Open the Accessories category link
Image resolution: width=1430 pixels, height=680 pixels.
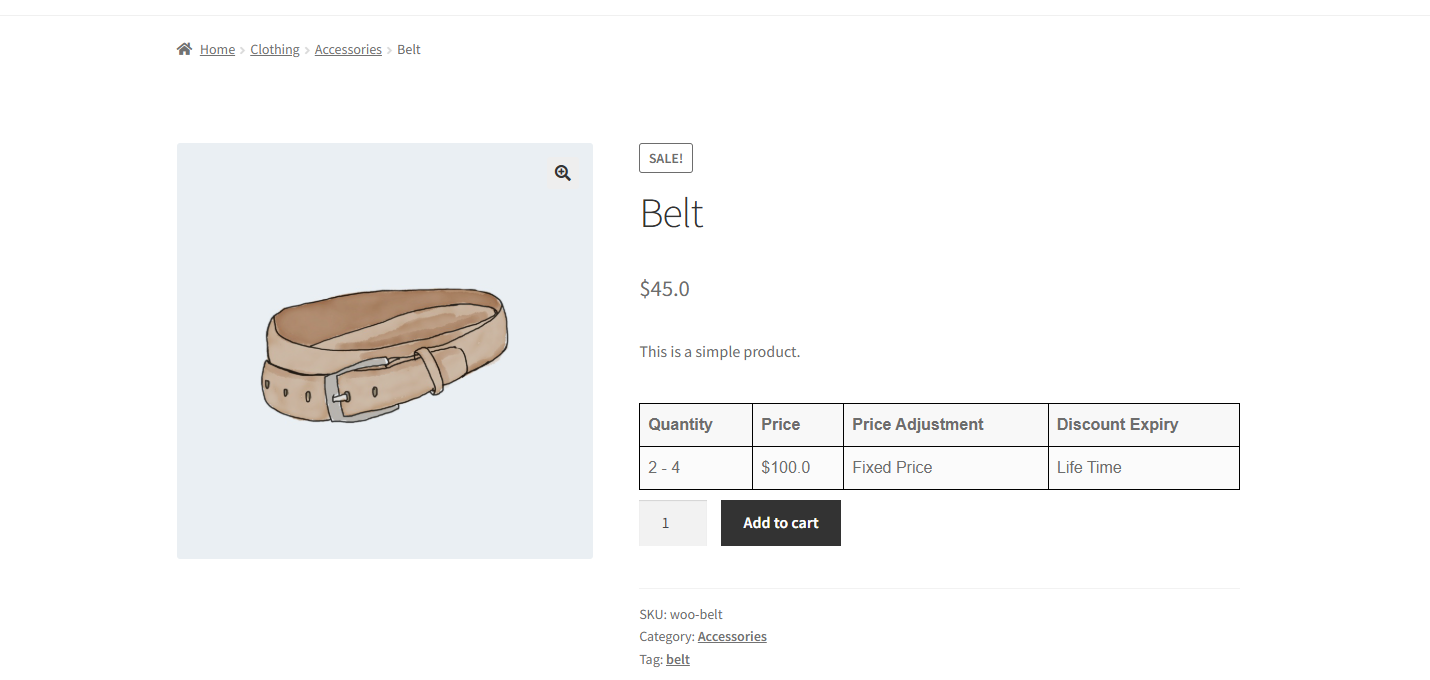732,636
